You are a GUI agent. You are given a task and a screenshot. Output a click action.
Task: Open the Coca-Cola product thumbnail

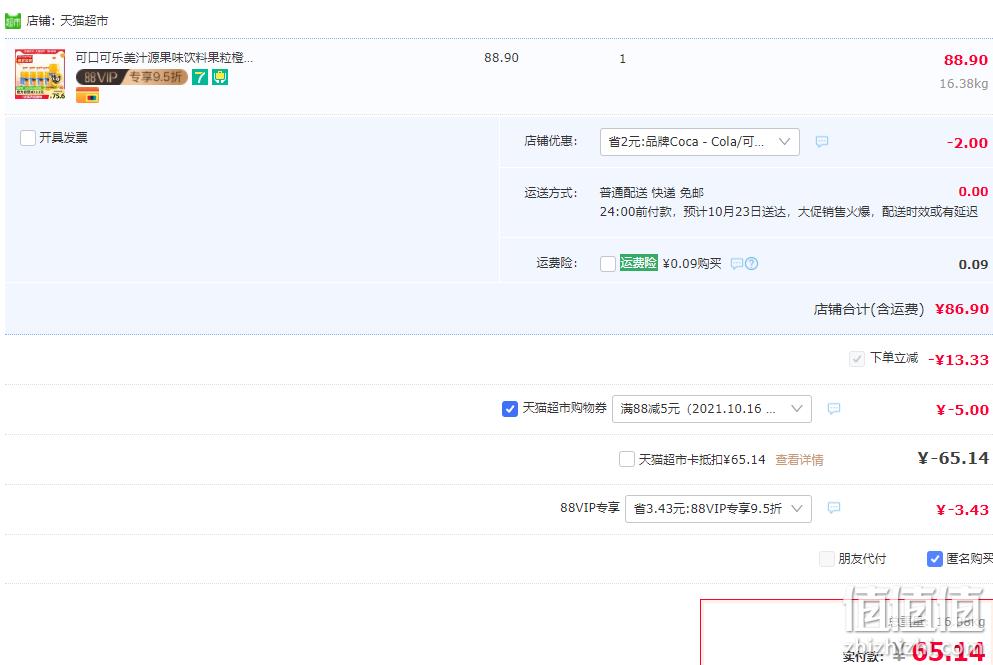[x=40, y=73]
